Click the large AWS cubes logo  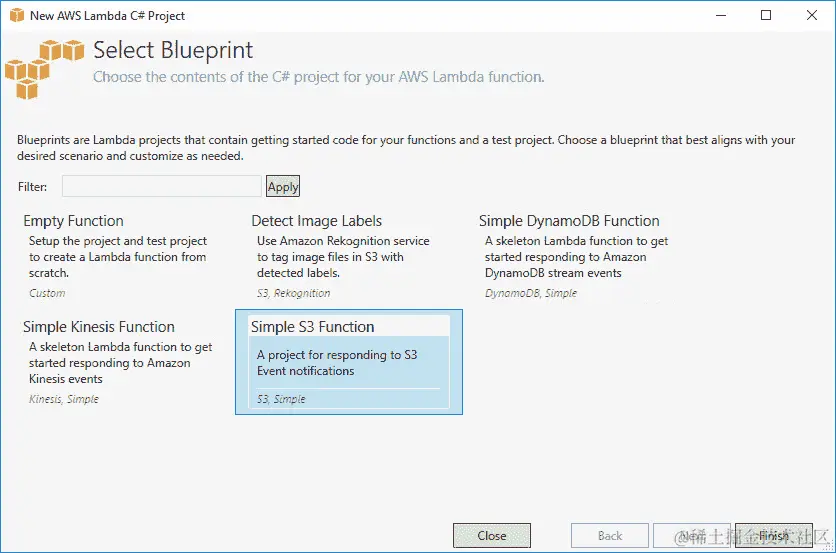pos(44,68)
